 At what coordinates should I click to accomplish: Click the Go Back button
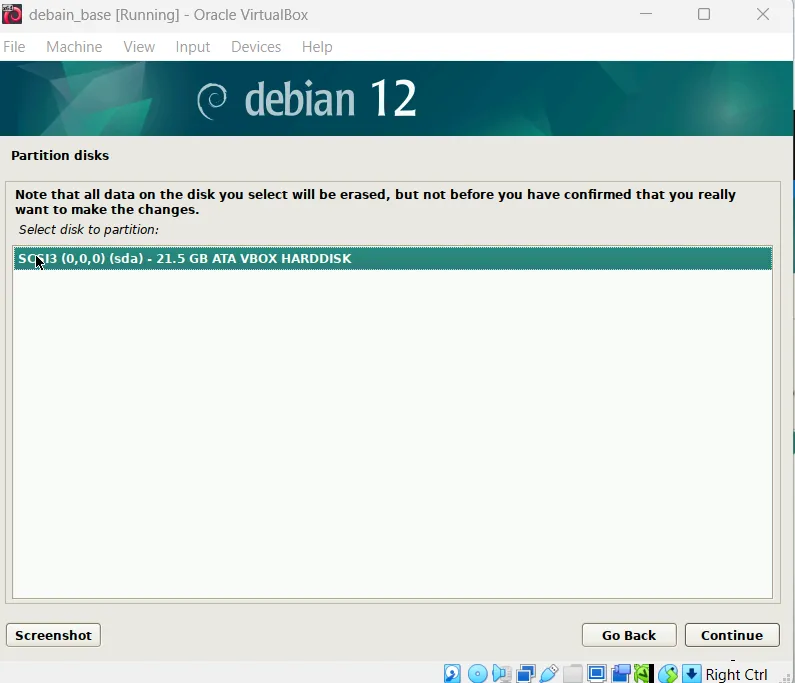629,635
